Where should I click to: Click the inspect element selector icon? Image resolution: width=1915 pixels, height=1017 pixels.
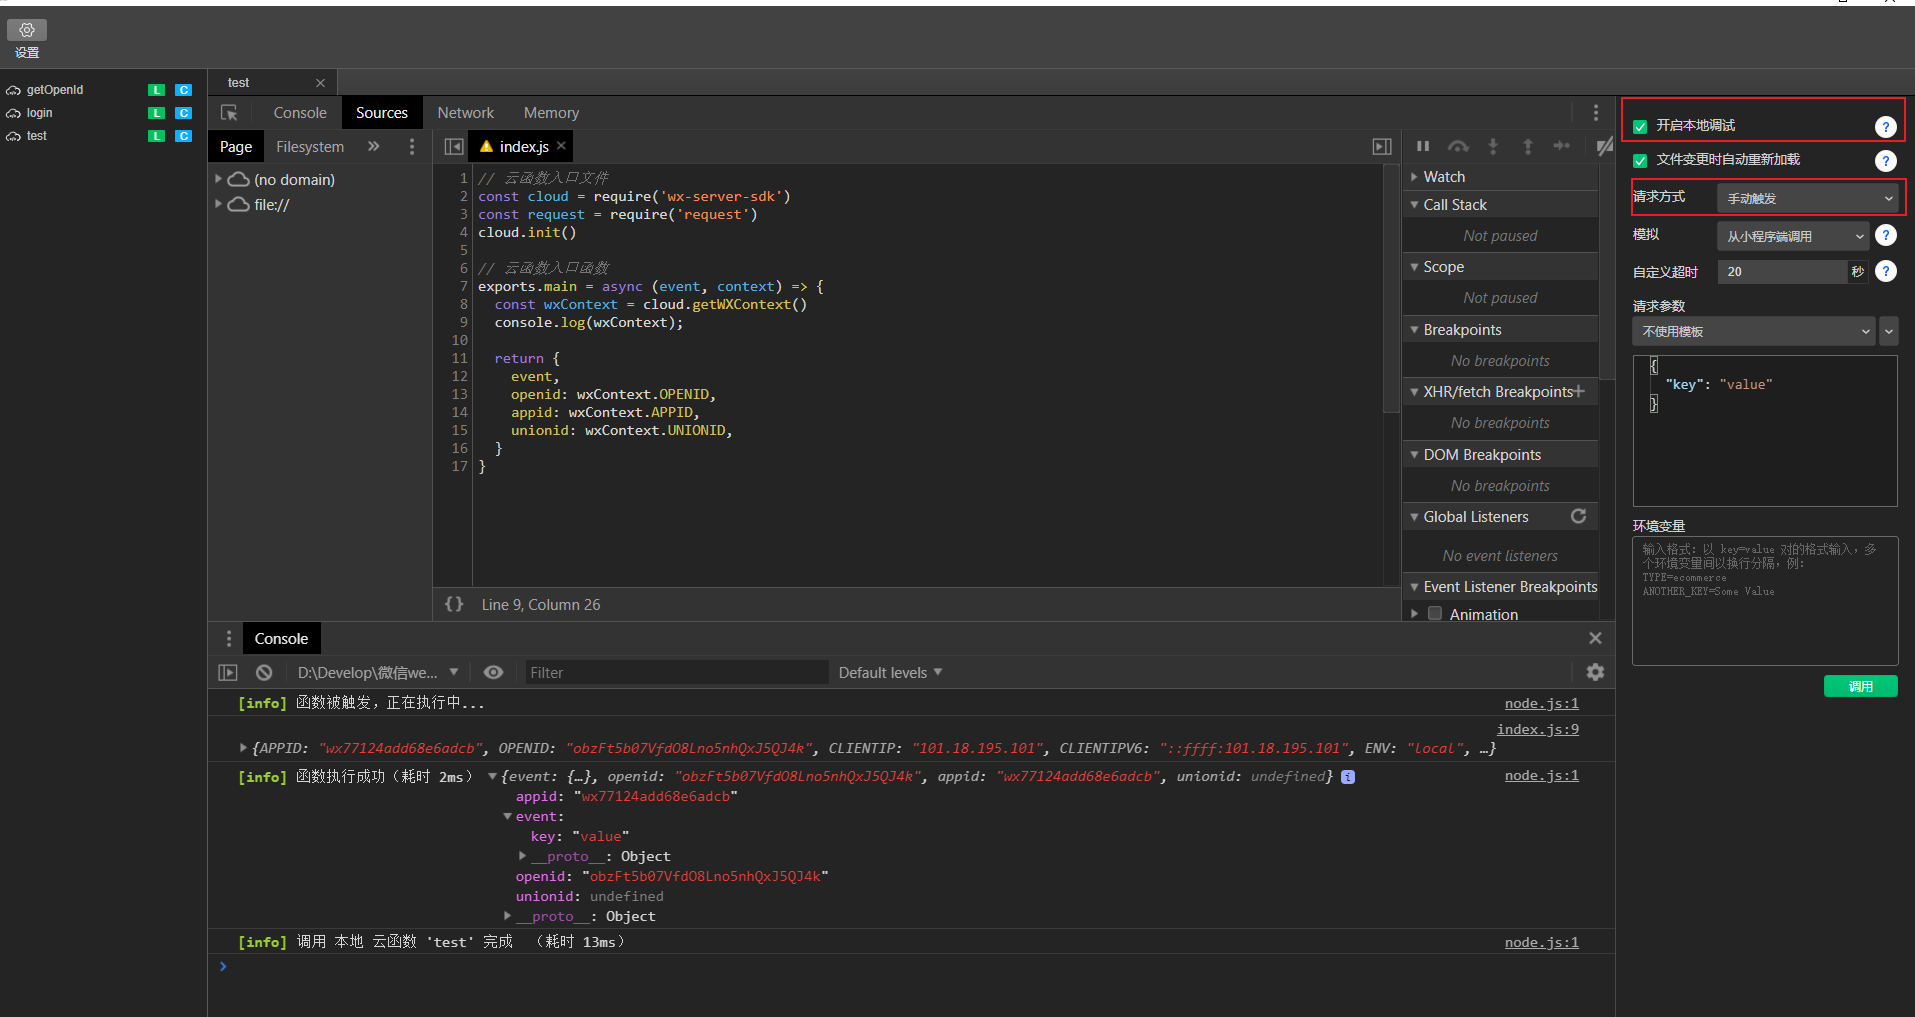[229, 113]
